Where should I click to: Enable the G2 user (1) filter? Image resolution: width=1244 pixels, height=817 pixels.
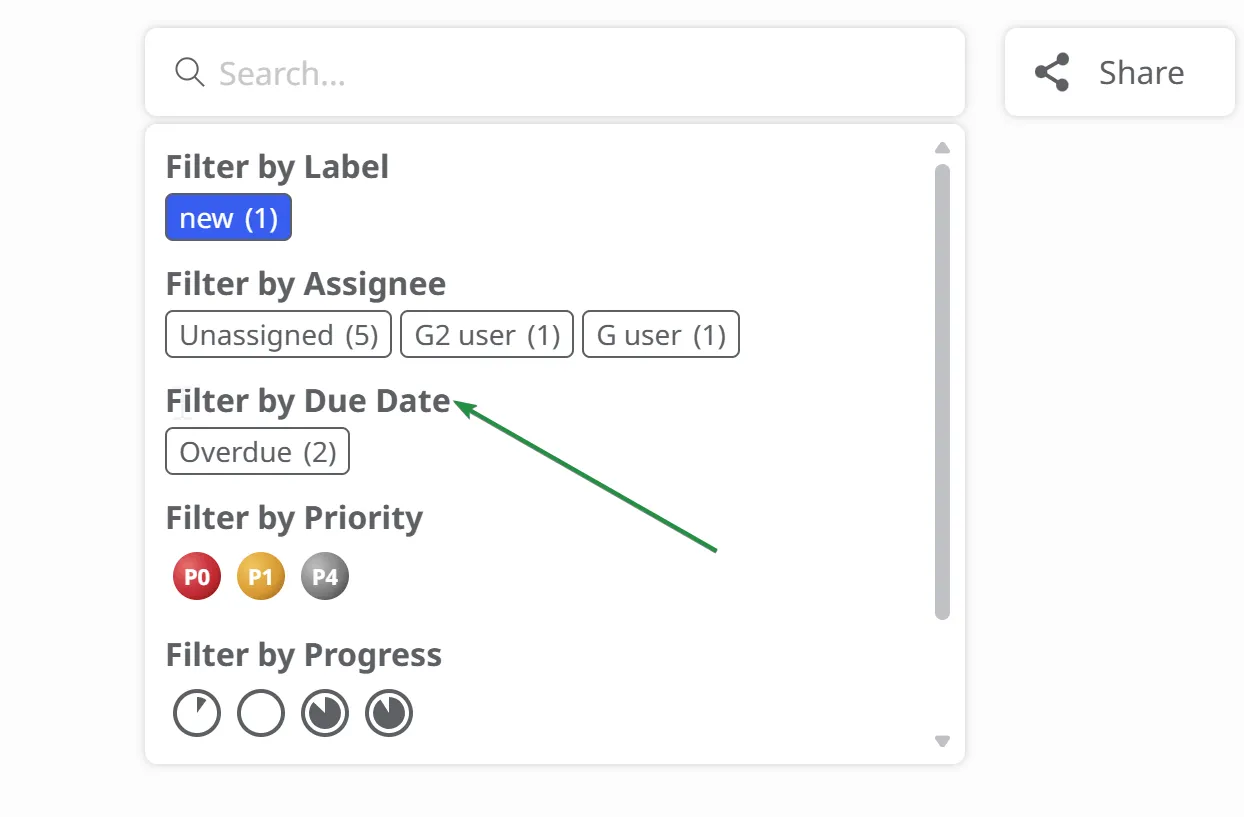click(487, 335)
